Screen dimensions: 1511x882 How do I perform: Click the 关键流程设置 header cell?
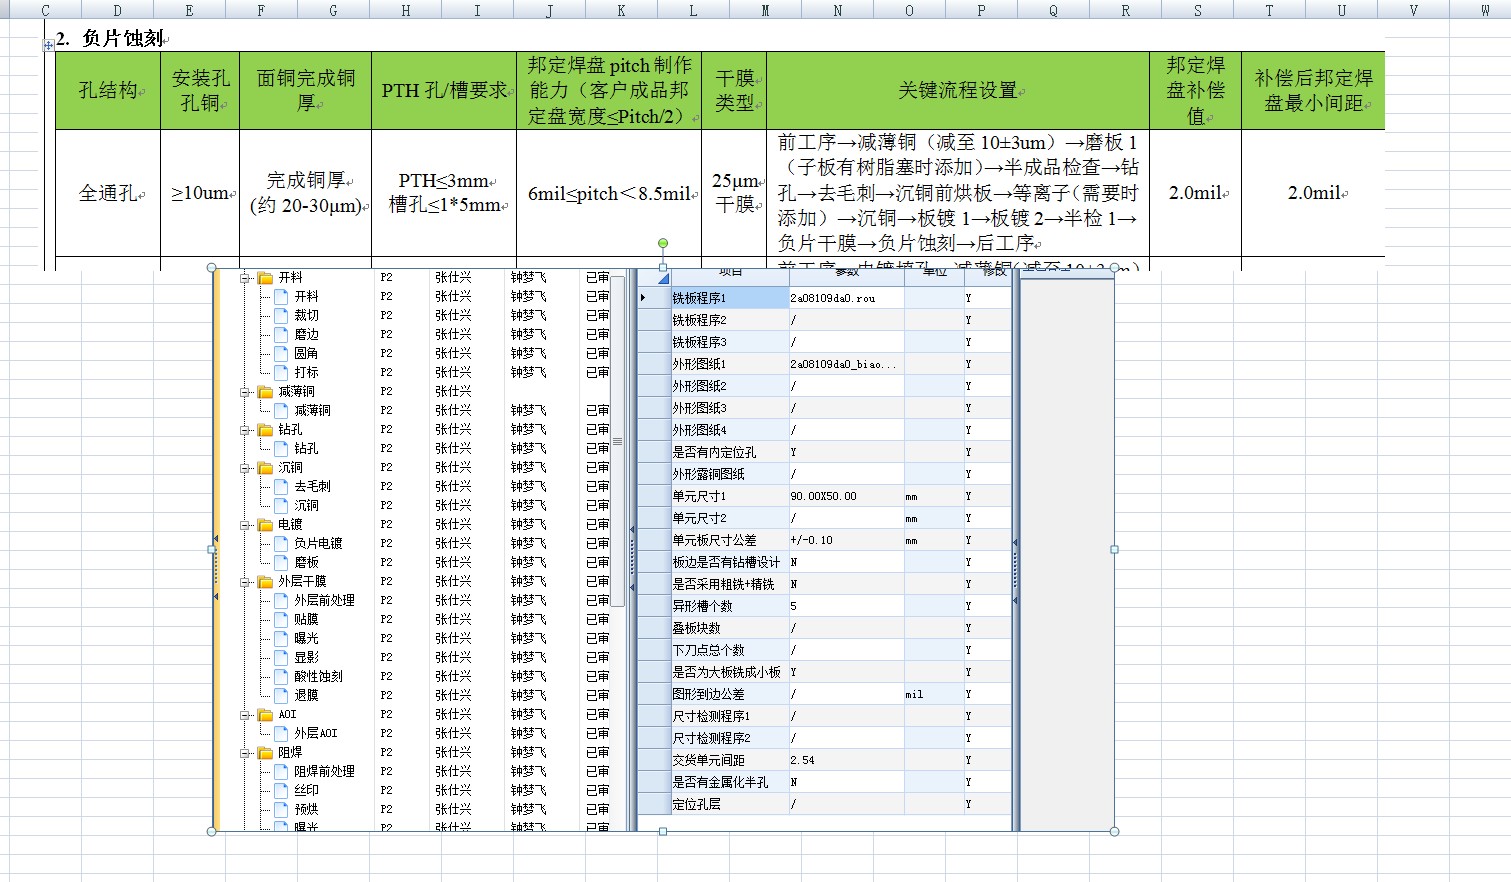(x=958, y=90)
